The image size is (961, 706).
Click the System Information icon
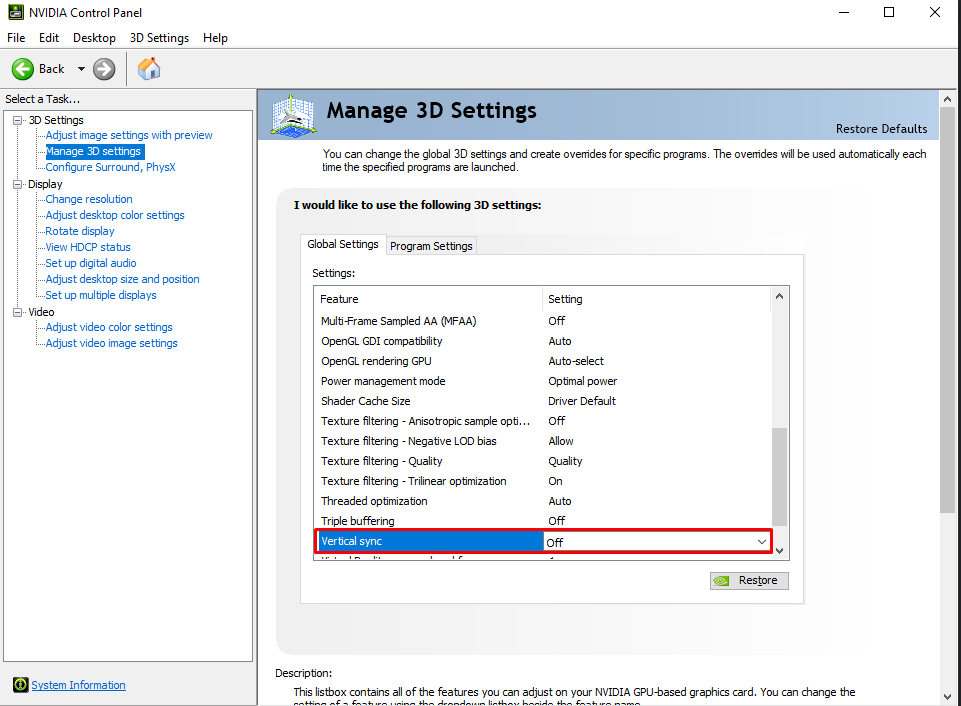(20, 685)
